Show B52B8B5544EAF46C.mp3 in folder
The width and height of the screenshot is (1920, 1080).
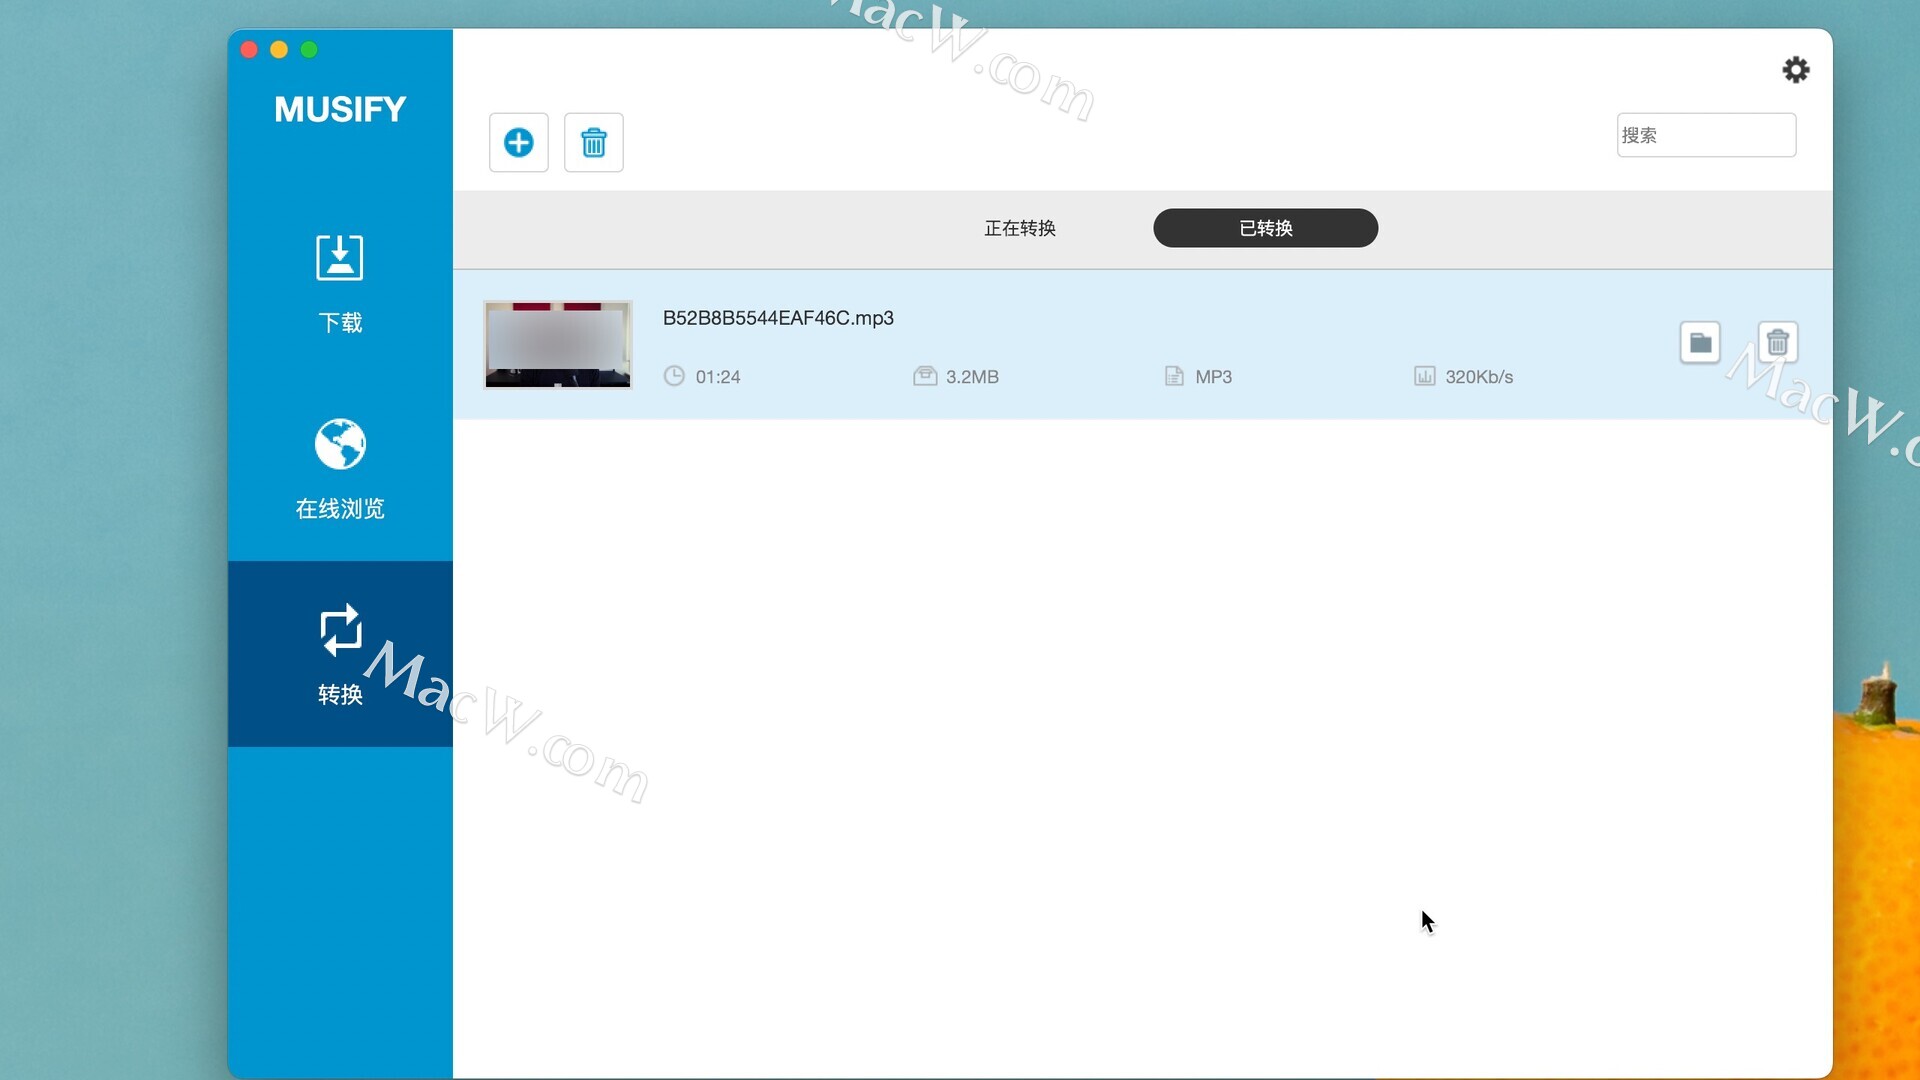[x=1700, y=343]
